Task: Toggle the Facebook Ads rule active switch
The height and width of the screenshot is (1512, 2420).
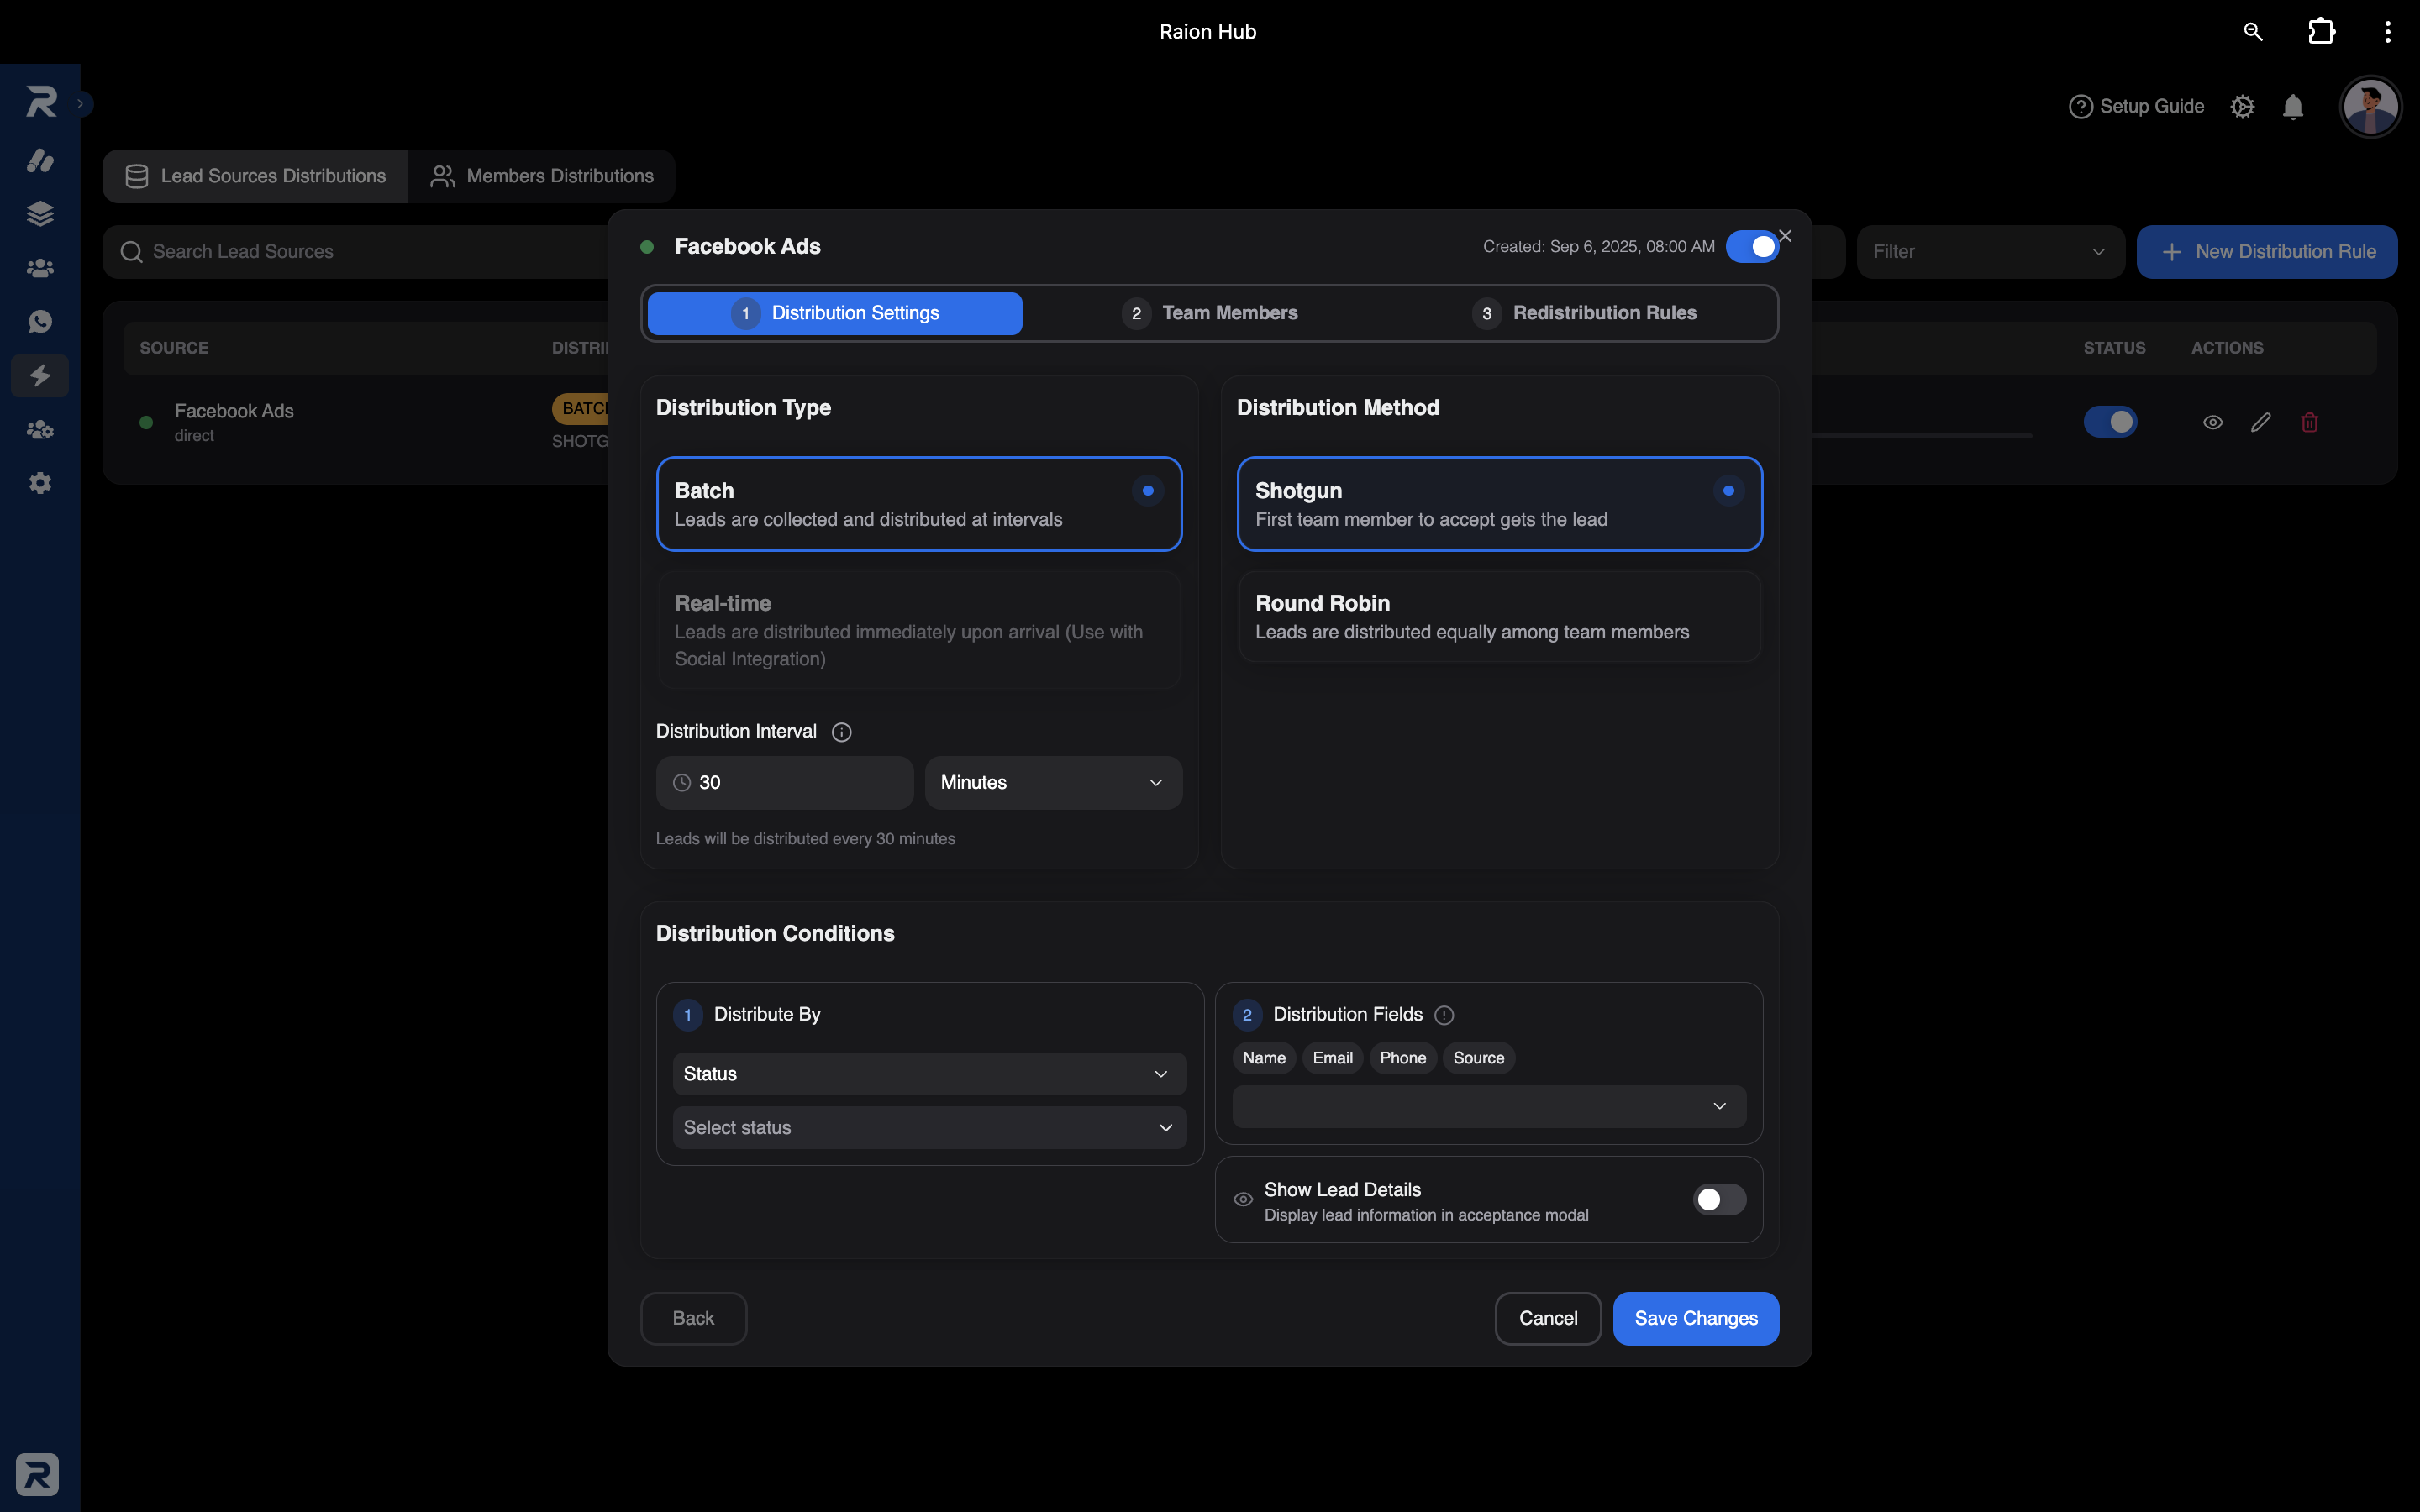Action: pos(1752,246)
